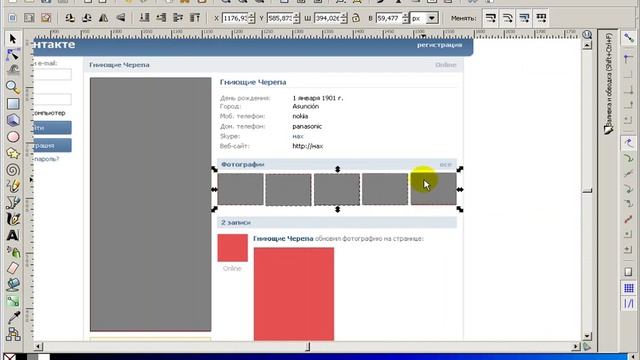Image resolution: width=640 pixels, height=360 pixels.
Task: Open Заливка и обводка dock panel tab
Action: pos(609,83)
